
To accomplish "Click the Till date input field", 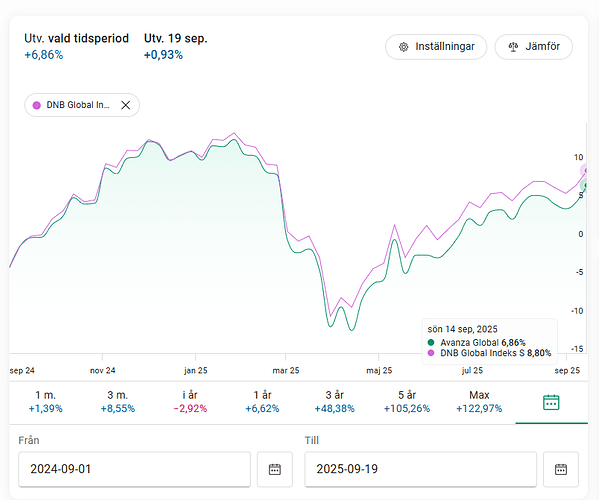I will 421,469.
